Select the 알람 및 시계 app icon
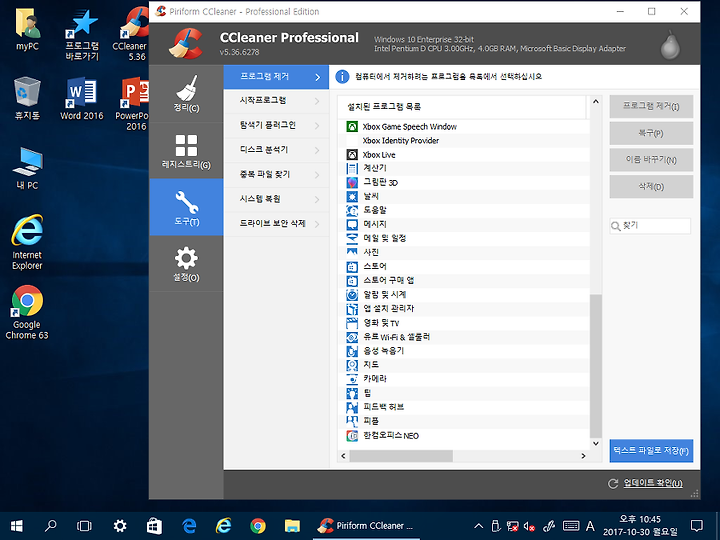This screenshot has width=720, height=540. pyautogui.click(x=352, y=294)
